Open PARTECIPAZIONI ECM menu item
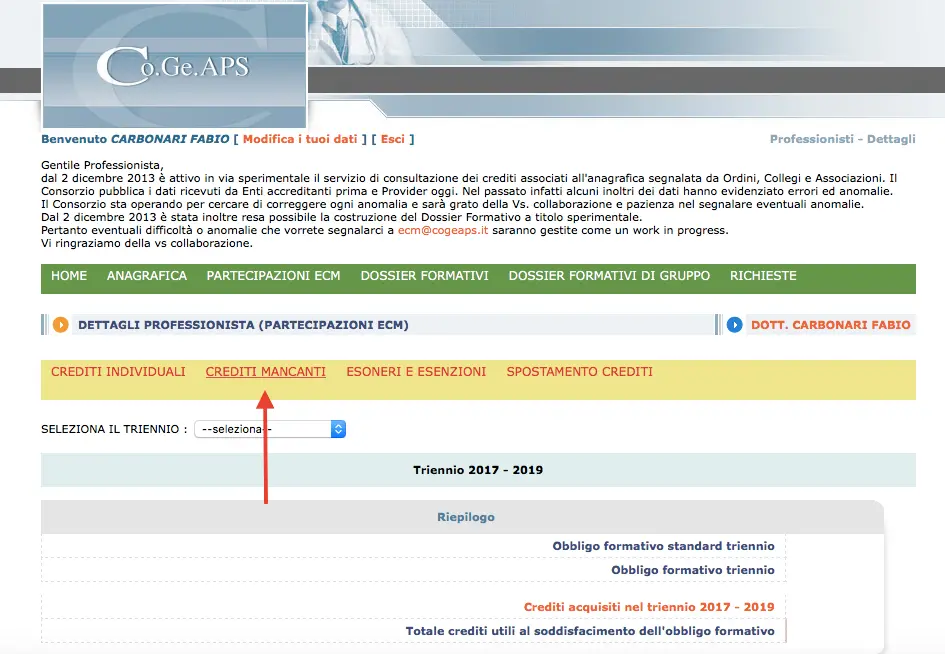 coord(274,276)
